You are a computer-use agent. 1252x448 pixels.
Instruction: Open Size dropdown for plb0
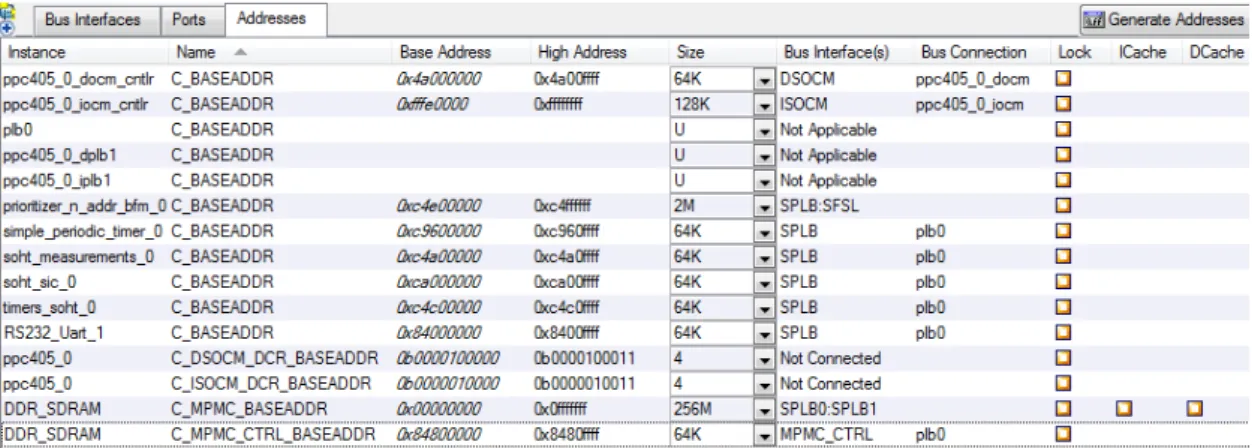click(x=765, y=130)
